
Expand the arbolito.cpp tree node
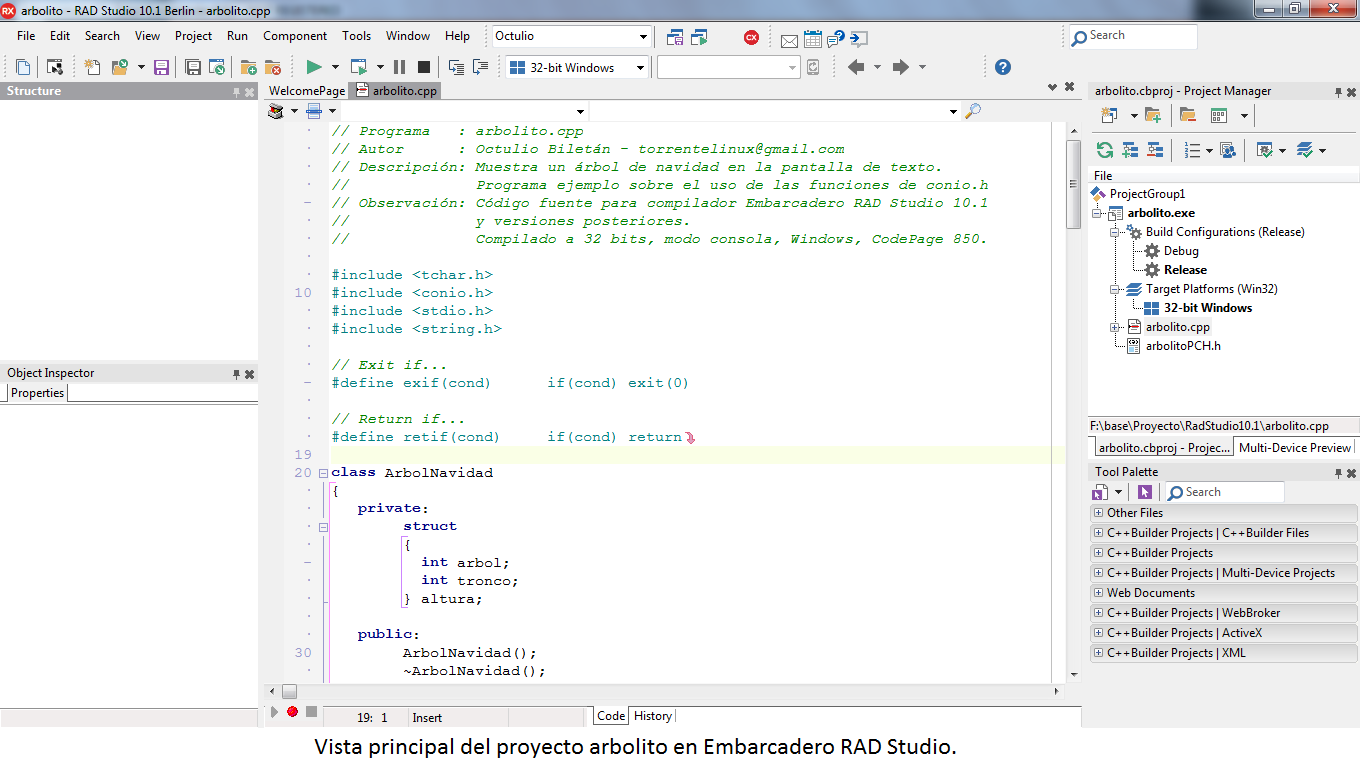point(1115,327)
